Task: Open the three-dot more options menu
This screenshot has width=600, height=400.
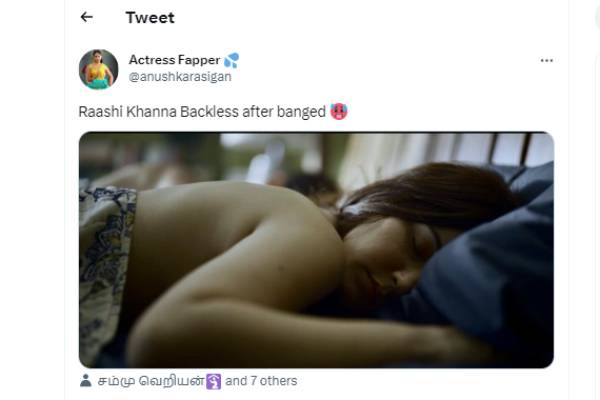Action: tap(546, 60)
